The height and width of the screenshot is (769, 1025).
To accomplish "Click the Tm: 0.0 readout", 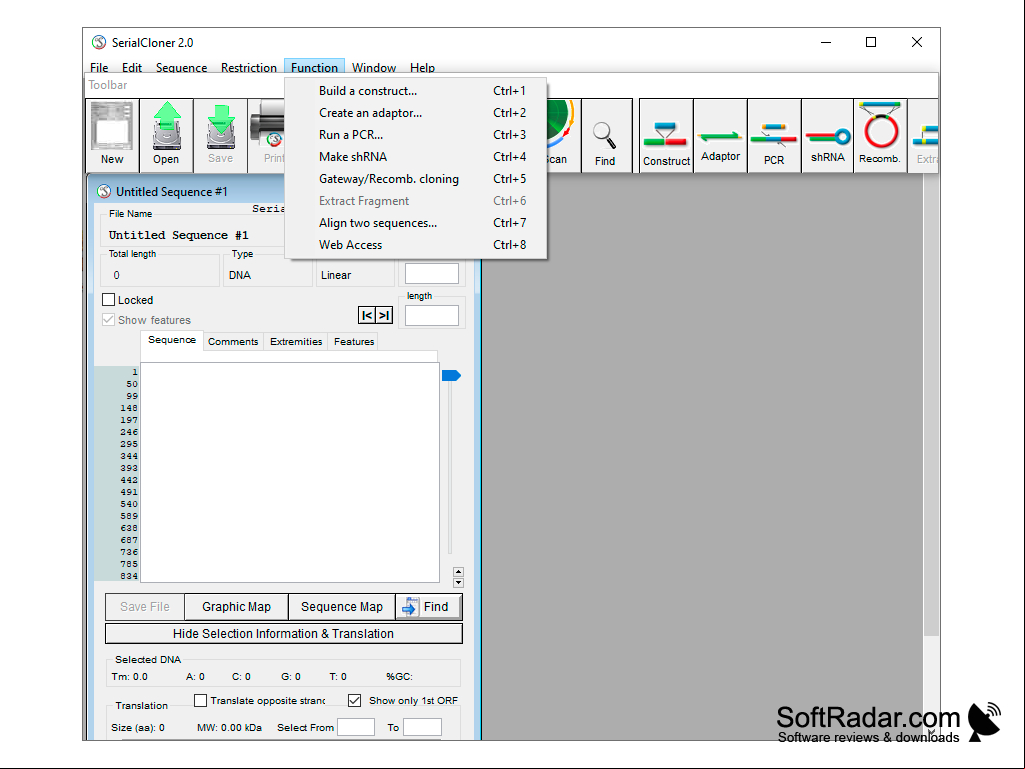I will (x=129, y=677).
